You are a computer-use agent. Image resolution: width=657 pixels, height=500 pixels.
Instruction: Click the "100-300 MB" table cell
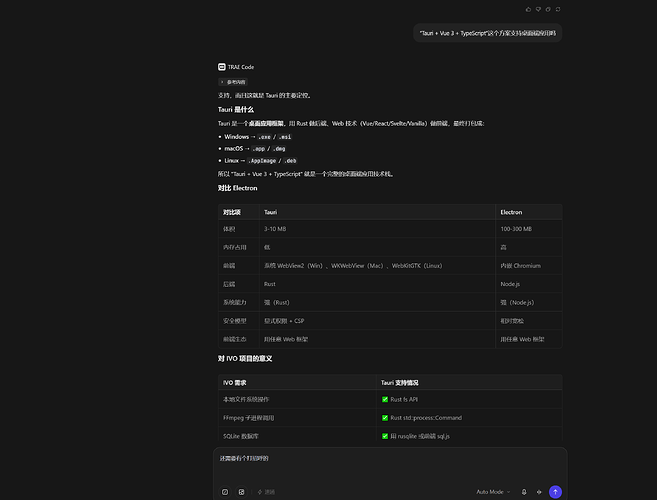click(529, 229)
